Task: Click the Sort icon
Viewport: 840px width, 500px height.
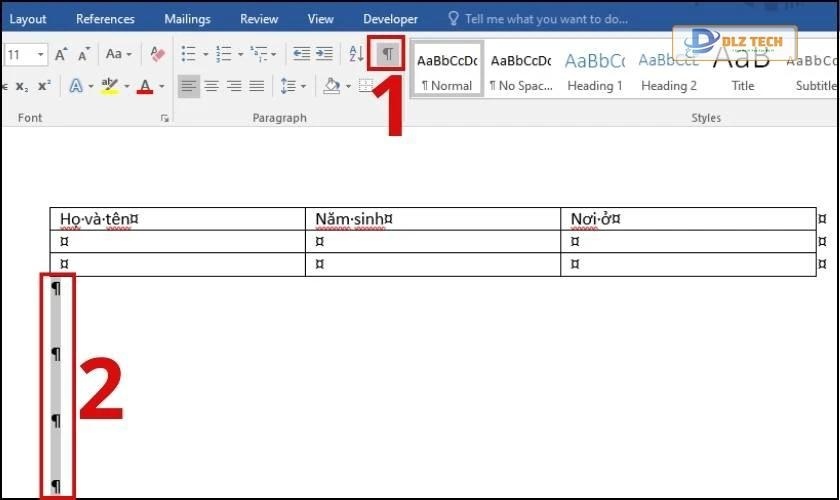Action: tap(356, 54)
